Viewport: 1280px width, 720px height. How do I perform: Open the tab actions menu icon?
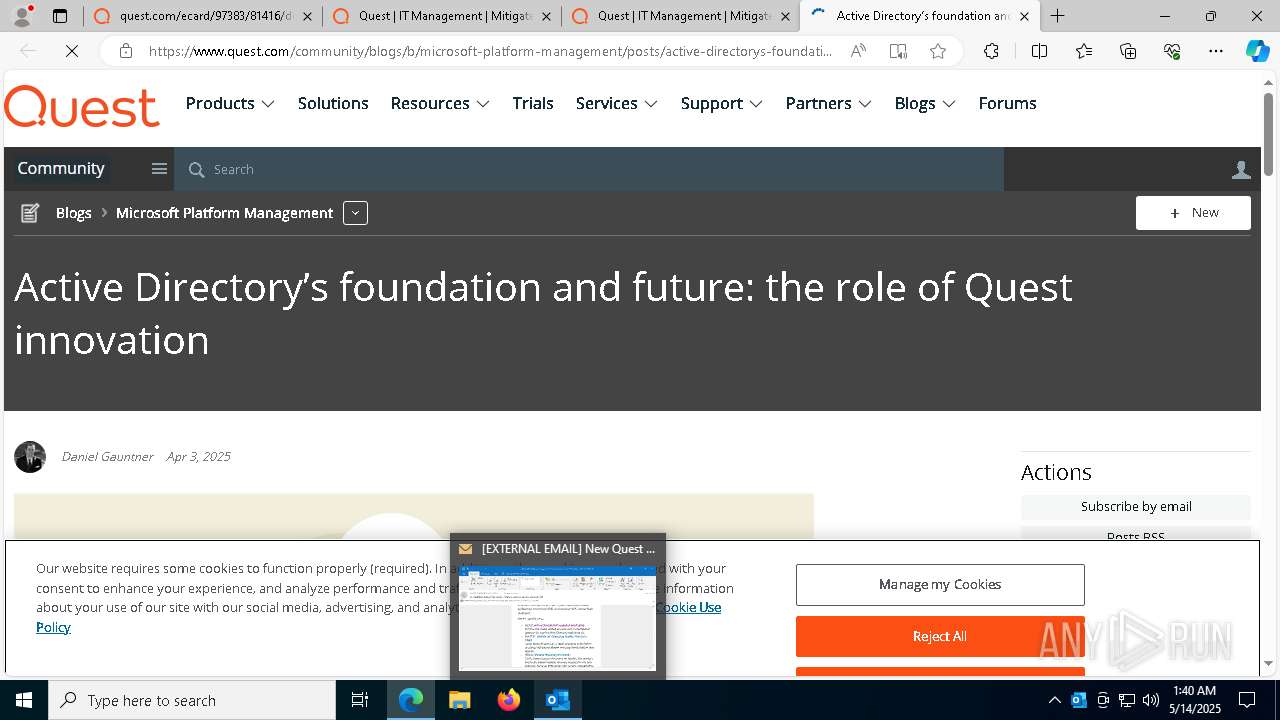point(60,16)
